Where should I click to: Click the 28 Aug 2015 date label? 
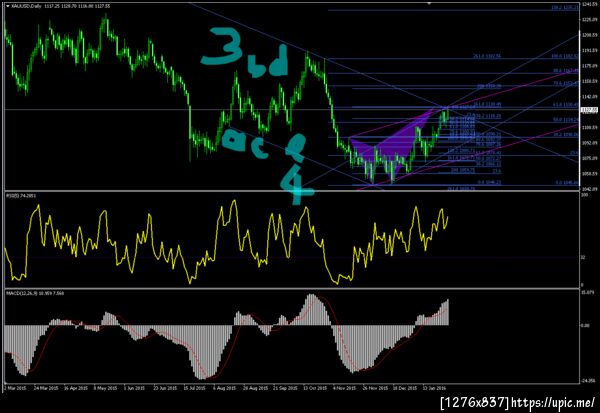[255, 388]
